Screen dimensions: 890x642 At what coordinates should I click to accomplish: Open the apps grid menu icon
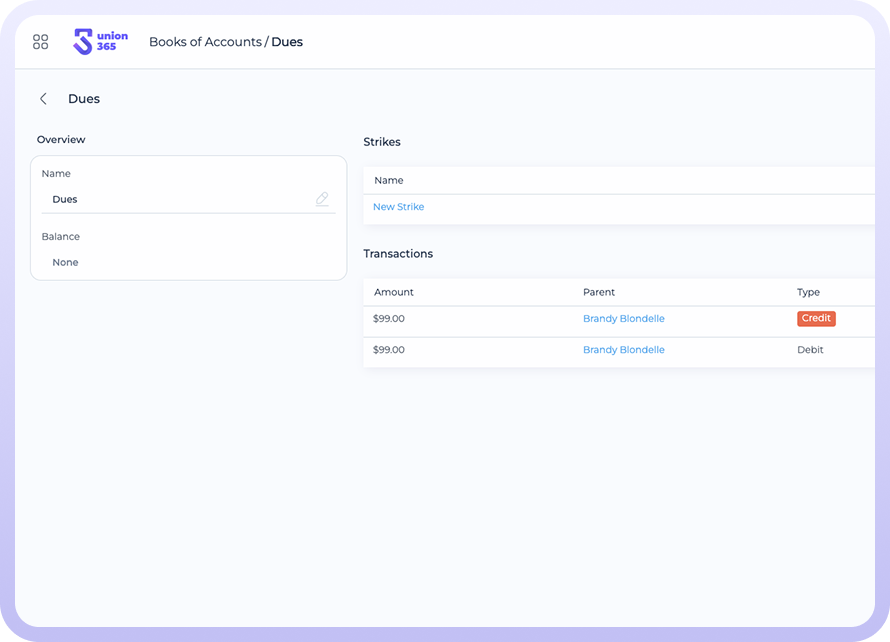coord(41,42)
